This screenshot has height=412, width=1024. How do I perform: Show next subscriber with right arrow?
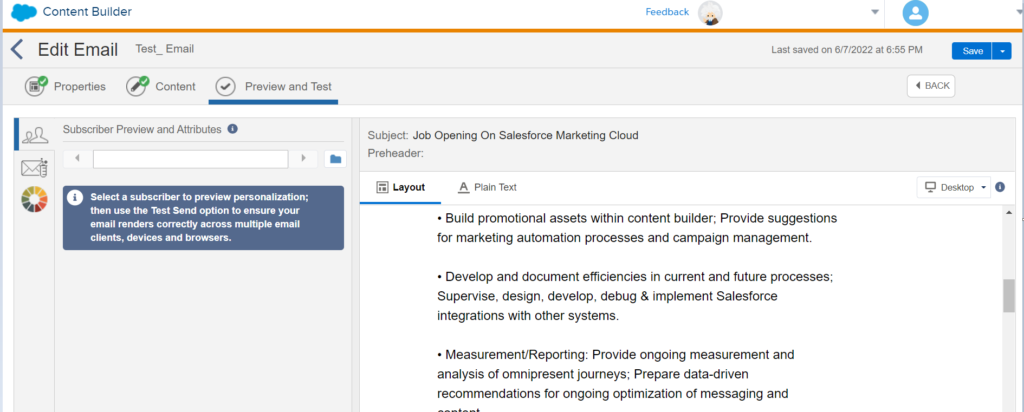click(303, 159)
